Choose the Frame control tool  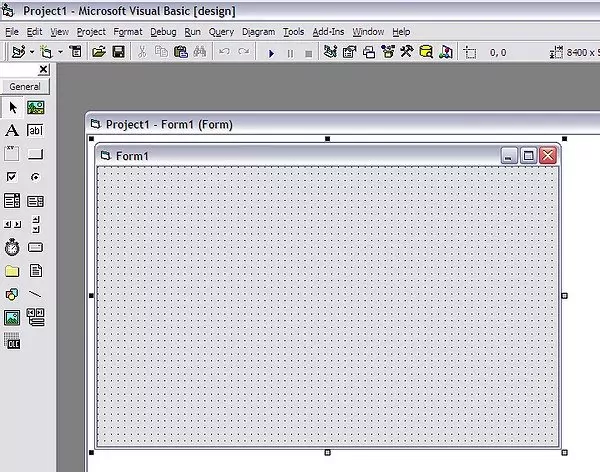click(13, 154)
